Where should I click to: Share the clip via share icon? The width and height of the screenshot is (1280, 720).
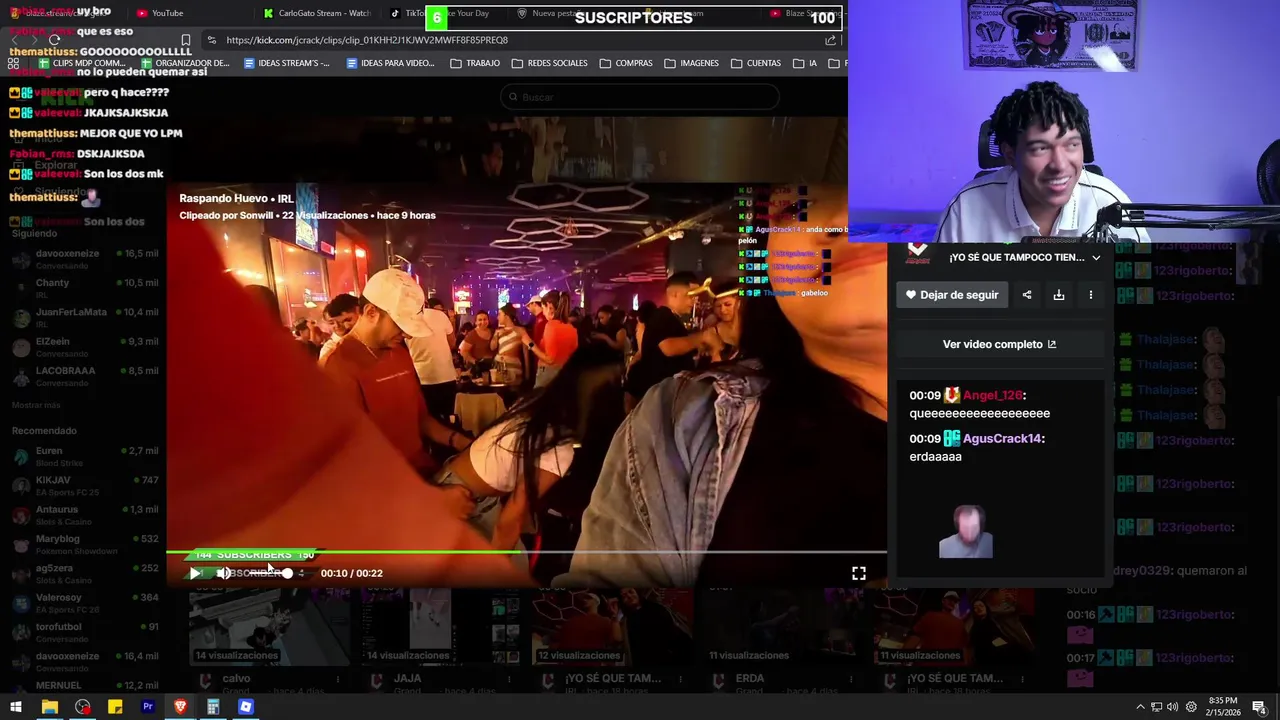1027,295
